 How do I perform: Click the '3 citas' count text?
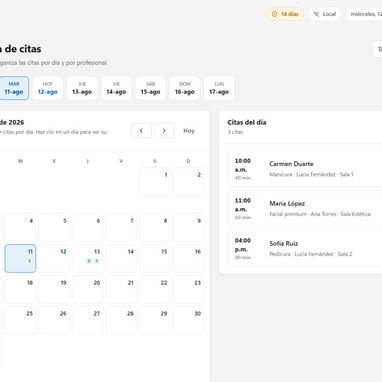tap(235, 132)
